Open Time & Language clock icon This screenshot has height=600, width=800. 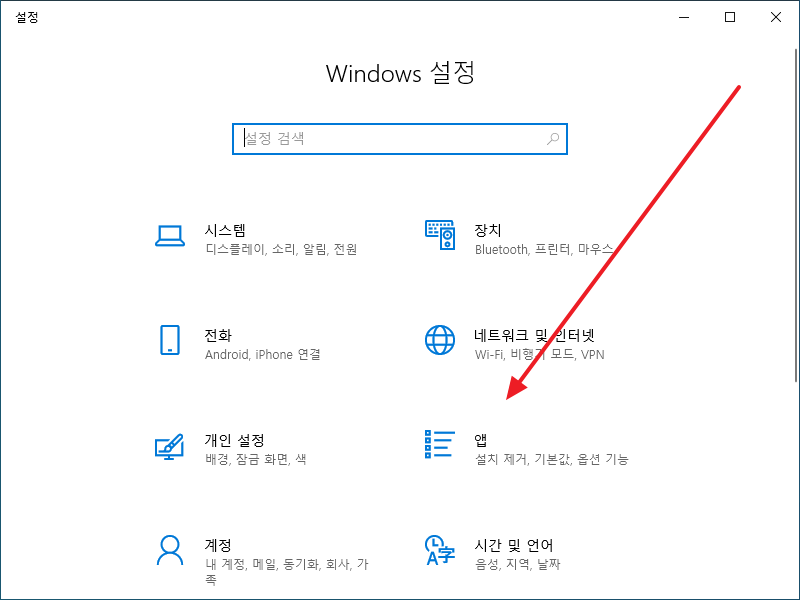(x=440, y=550)
